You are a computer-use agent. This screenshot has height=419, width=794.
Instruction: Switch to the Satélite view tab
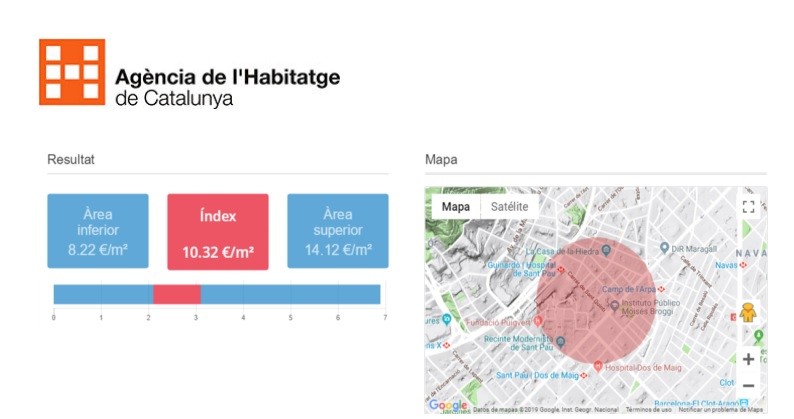[508, 207]
